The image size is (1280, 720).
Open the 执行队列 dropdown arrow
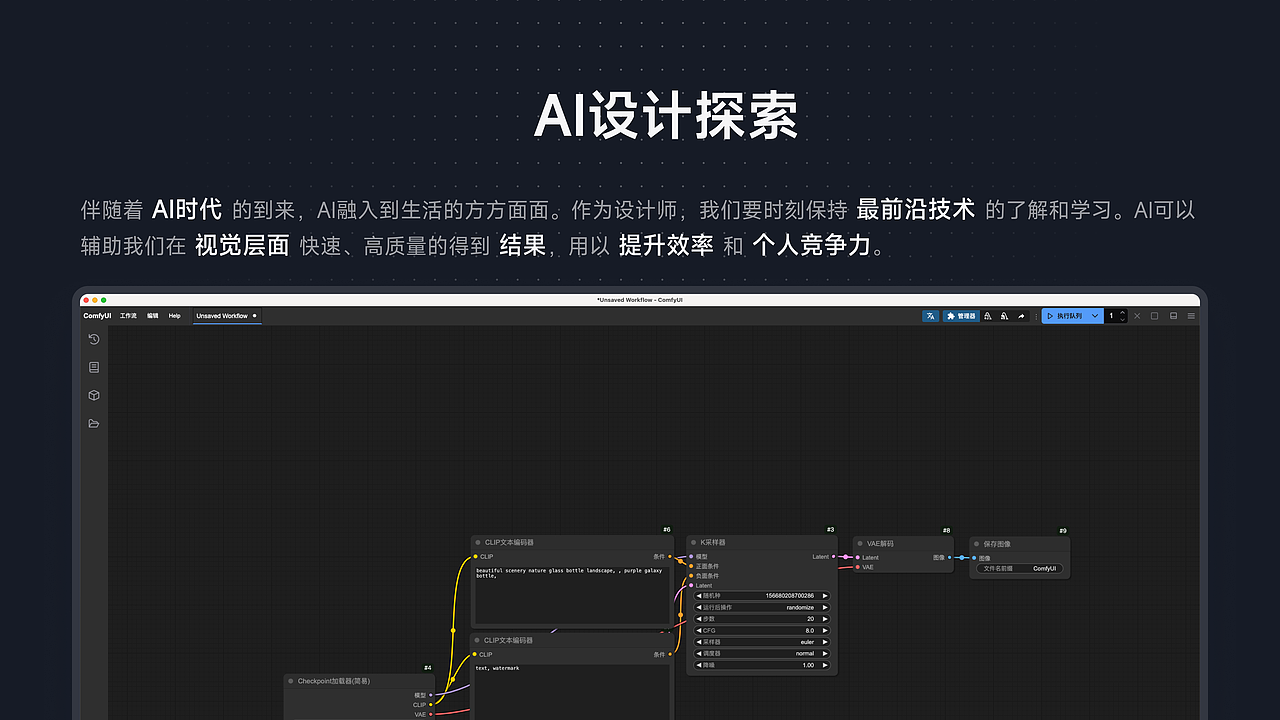point(1095,316)
